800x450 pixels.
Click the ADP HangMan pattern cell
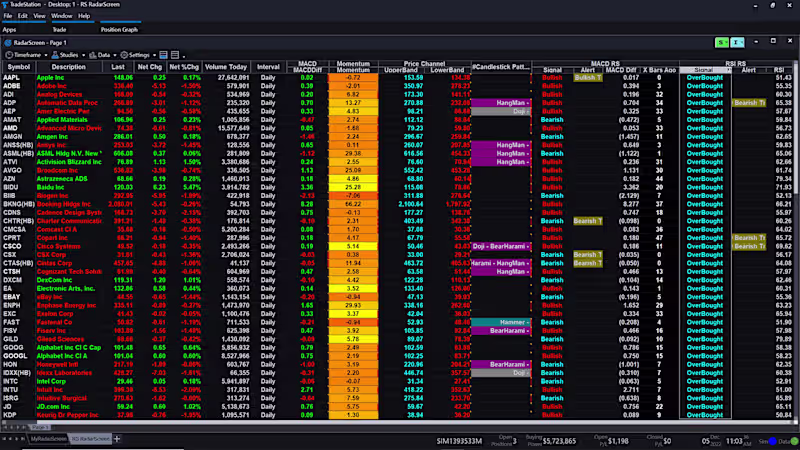click(x=501, y=103)
